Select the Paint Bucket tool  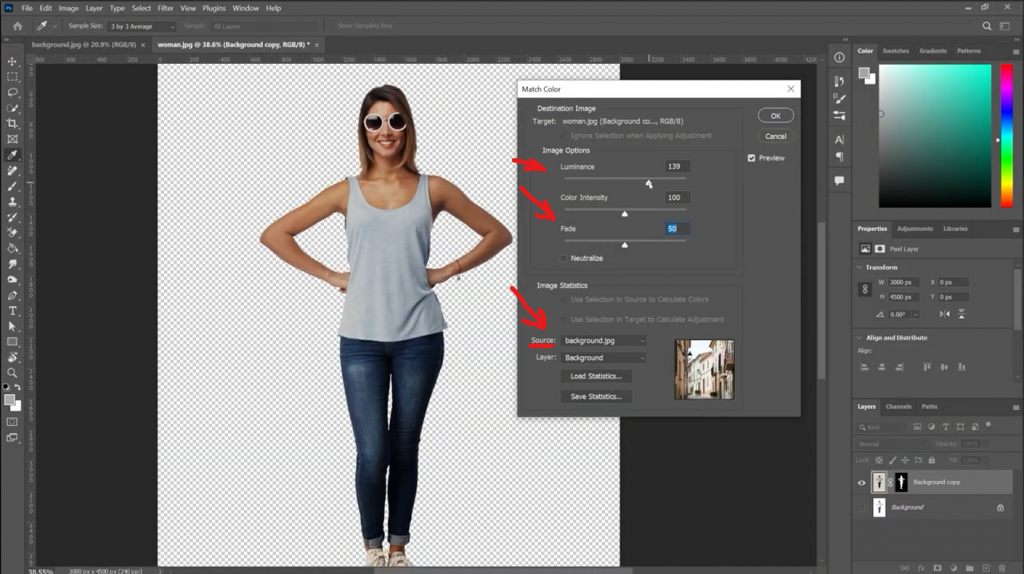coord(12,248)
